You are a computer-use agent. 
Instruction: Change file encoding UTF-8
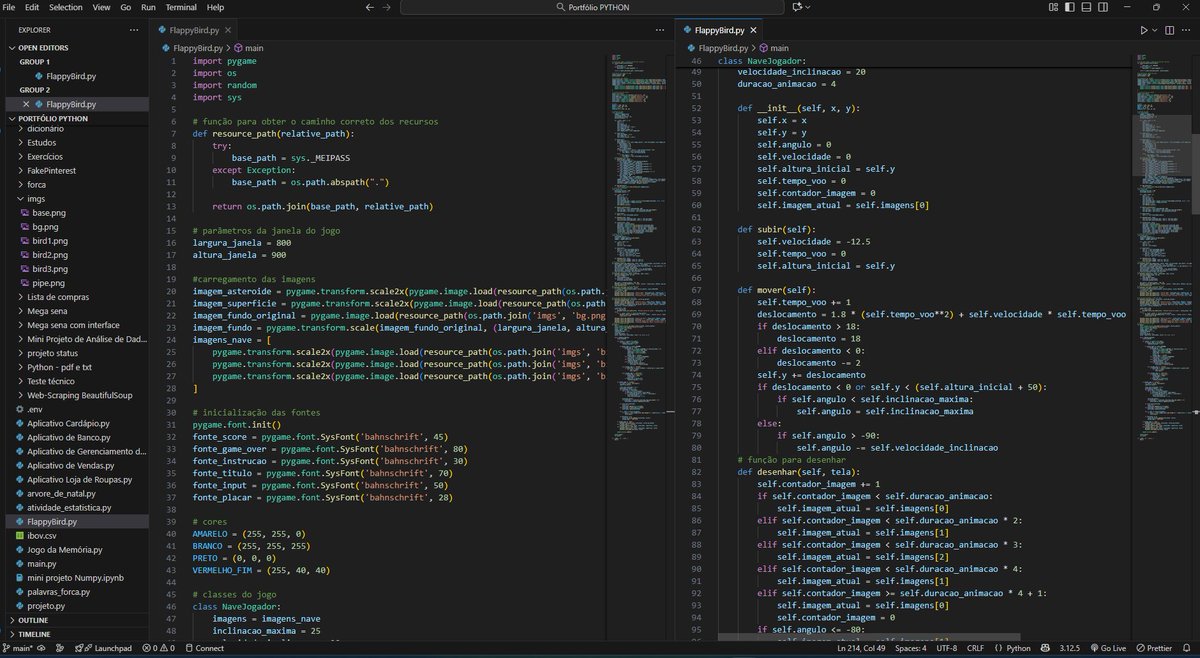946,648
